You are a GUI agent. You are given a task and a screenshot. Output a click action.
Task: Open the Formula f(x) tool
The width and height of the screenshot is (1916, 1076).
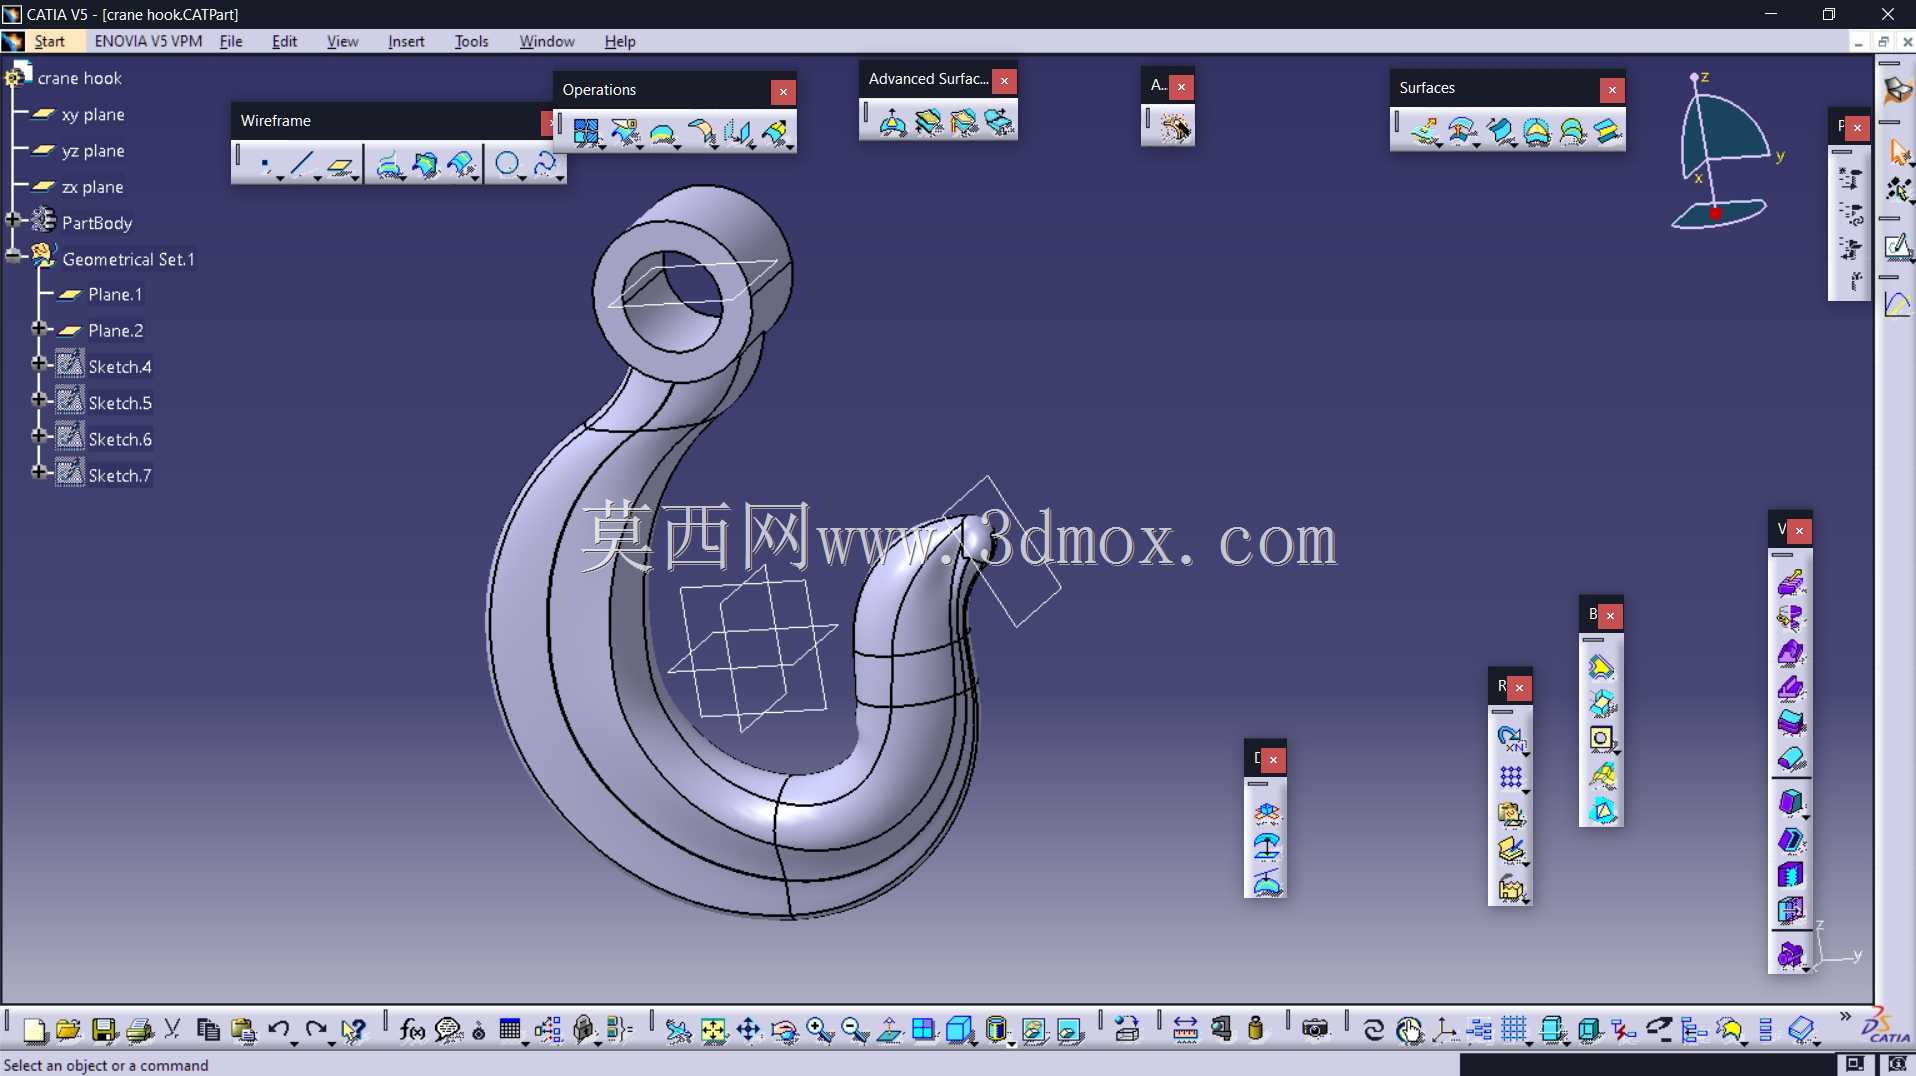coord(412,1030)
